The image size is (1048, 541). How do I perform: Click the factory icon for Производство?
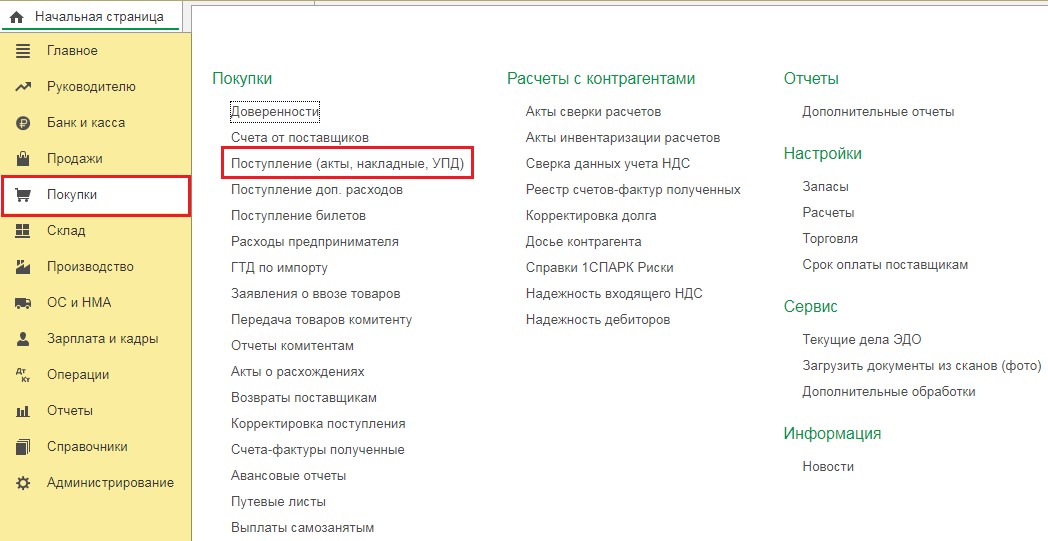[23, 267]
